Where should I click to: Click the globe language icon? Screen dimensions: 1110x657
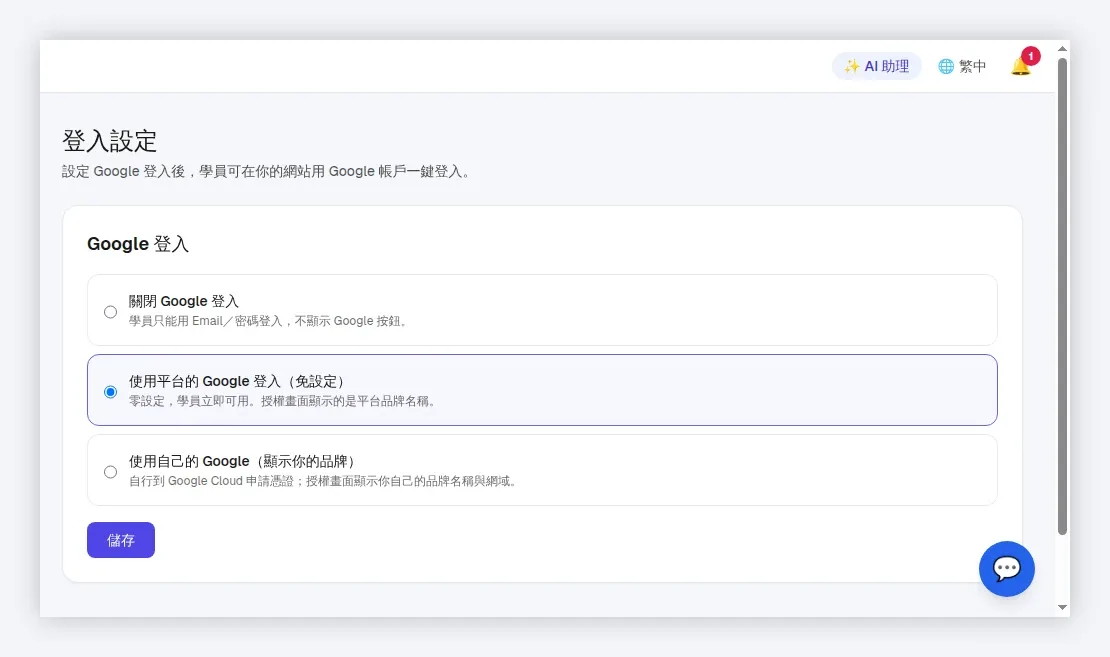tap(946, 66)
